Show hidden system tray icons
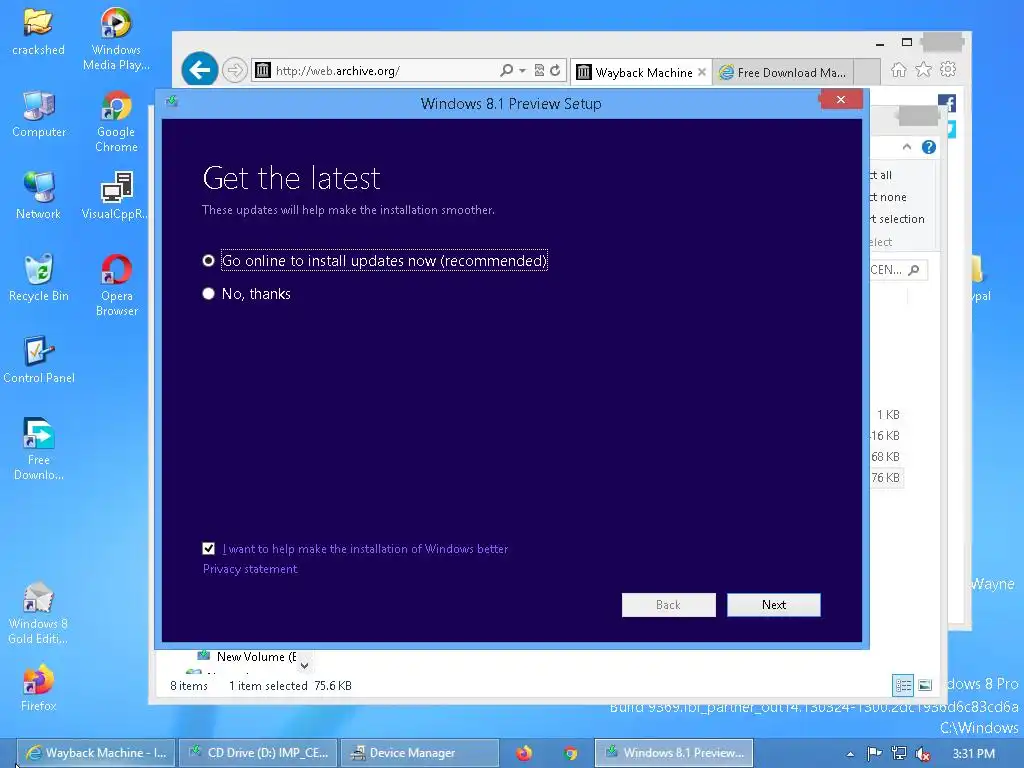1024x768 pixels. pyautogui.click(x=850, y=754)
